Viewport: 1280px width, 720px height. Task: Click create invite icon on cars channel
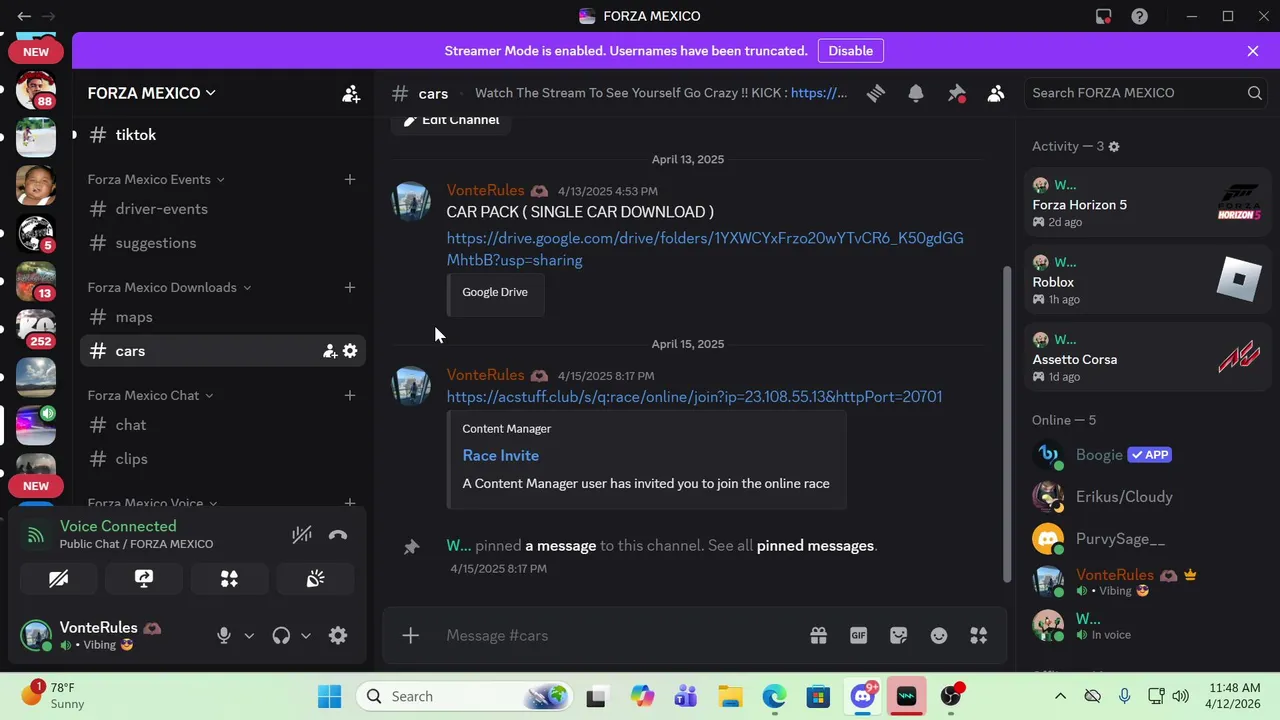(329, 351)
